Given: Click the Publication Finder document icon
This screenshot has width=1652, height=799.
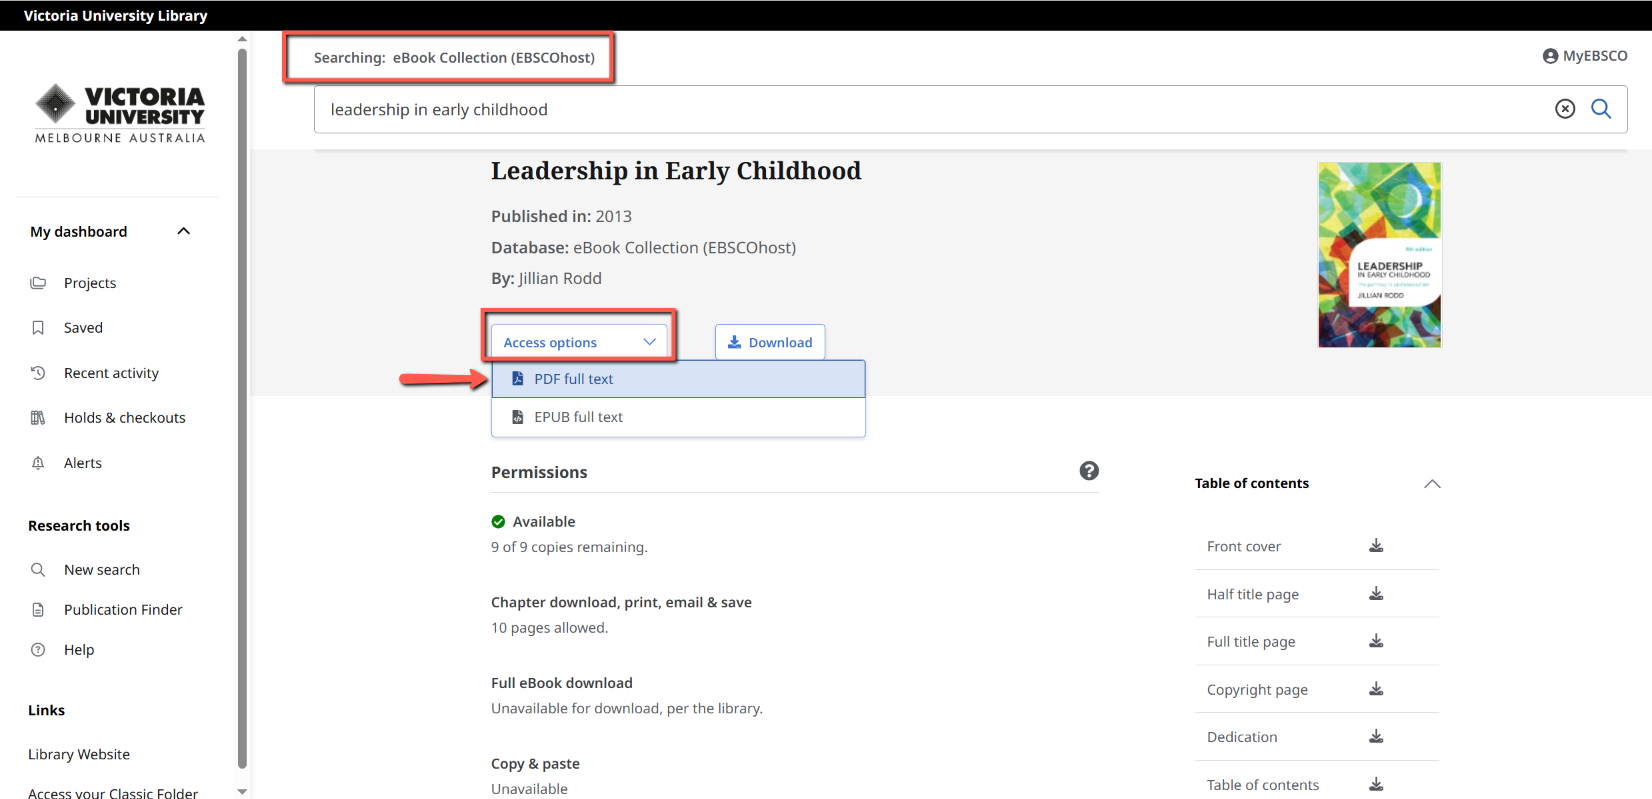Looking at the screenshot, I should pyautogui.click(x=38, y=610).
